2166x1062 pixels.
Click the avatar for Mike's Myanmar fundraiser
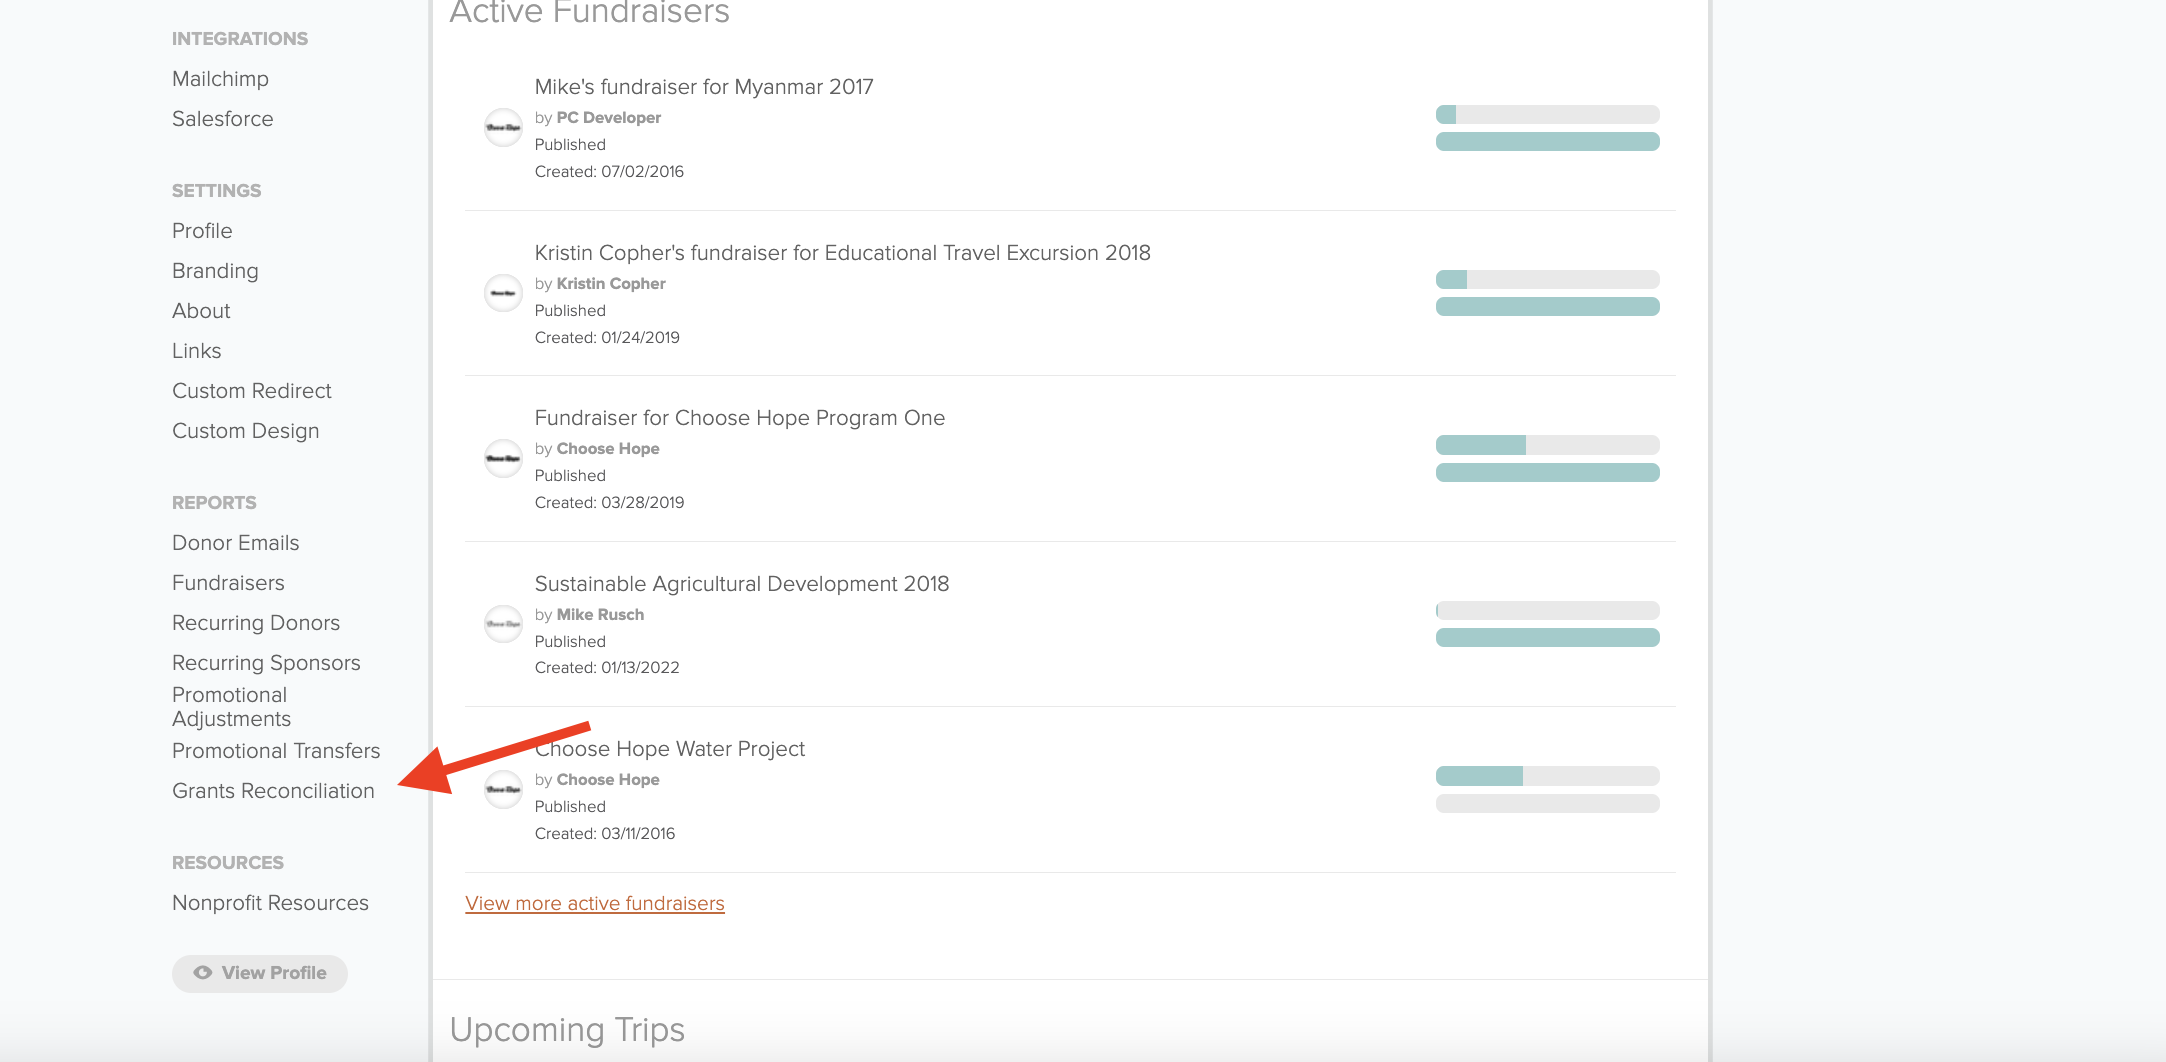[x=503, y=128]
